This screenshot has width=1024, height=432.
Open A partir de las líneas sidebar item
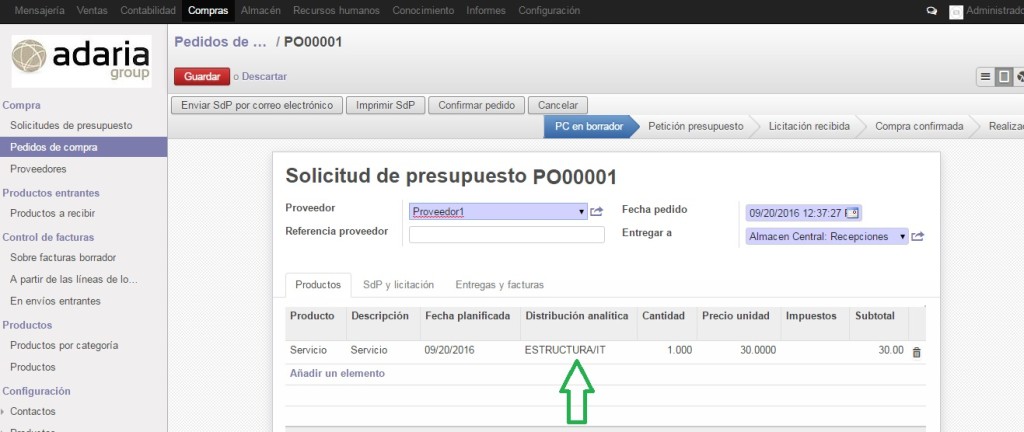[74, 279]
